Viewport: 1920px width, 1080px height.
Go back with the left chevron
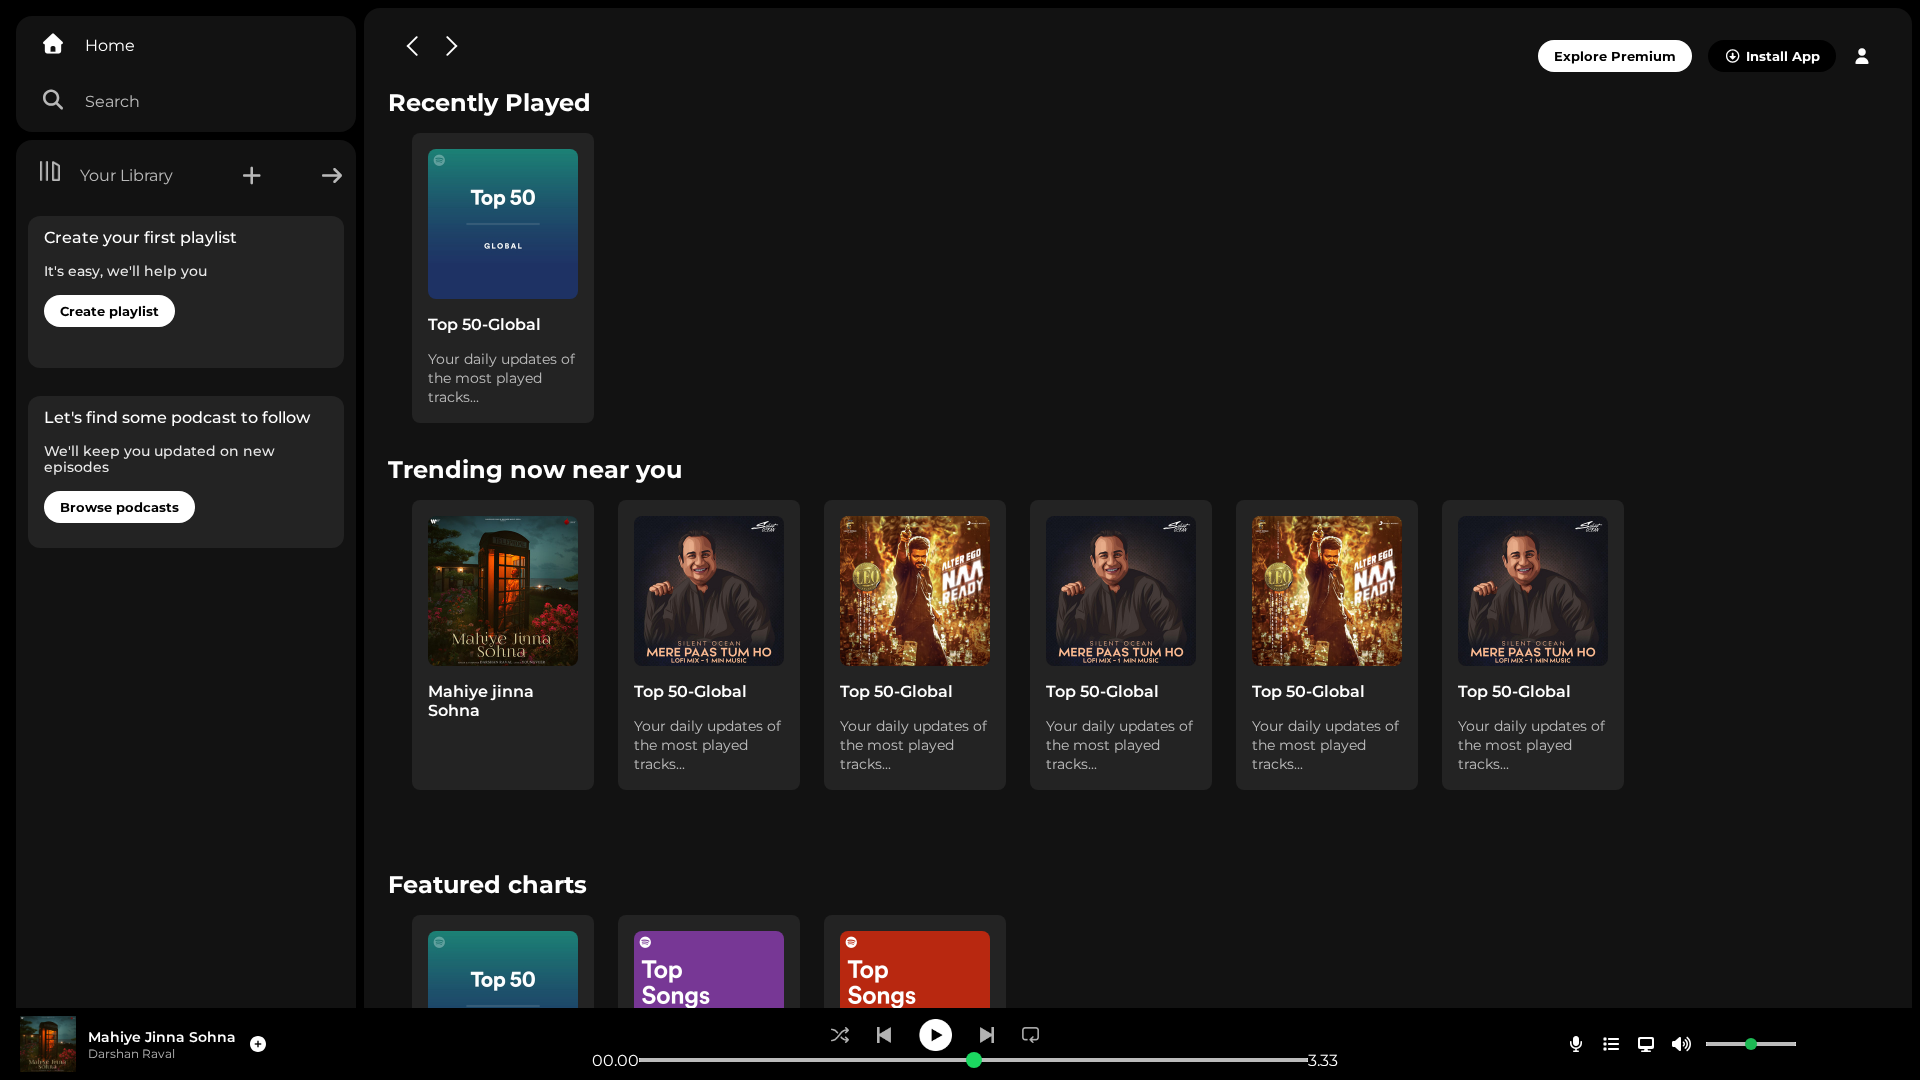point(412,46)
